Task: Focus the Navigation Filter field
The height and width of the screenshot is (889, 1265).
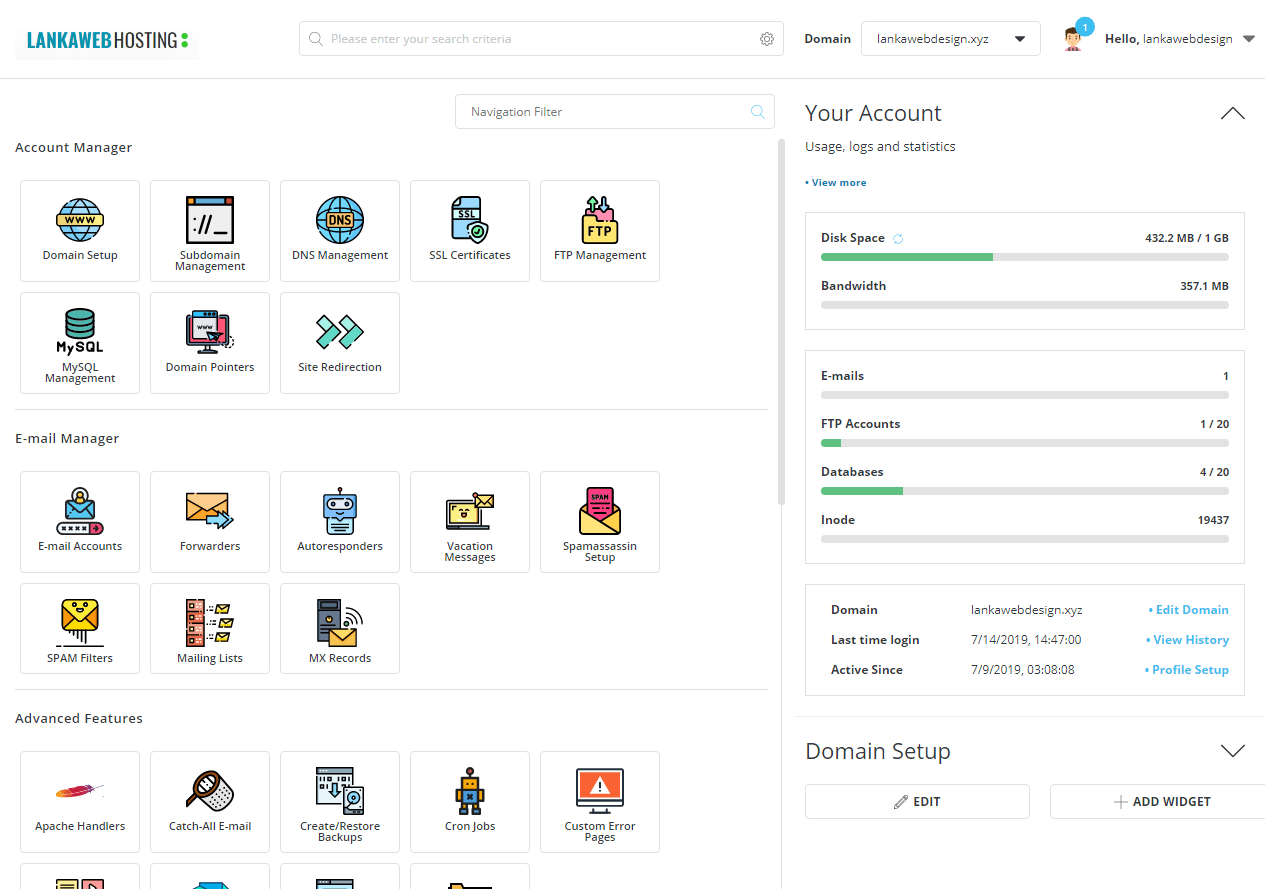Action: pyautogui.click(x=615, y=112)
